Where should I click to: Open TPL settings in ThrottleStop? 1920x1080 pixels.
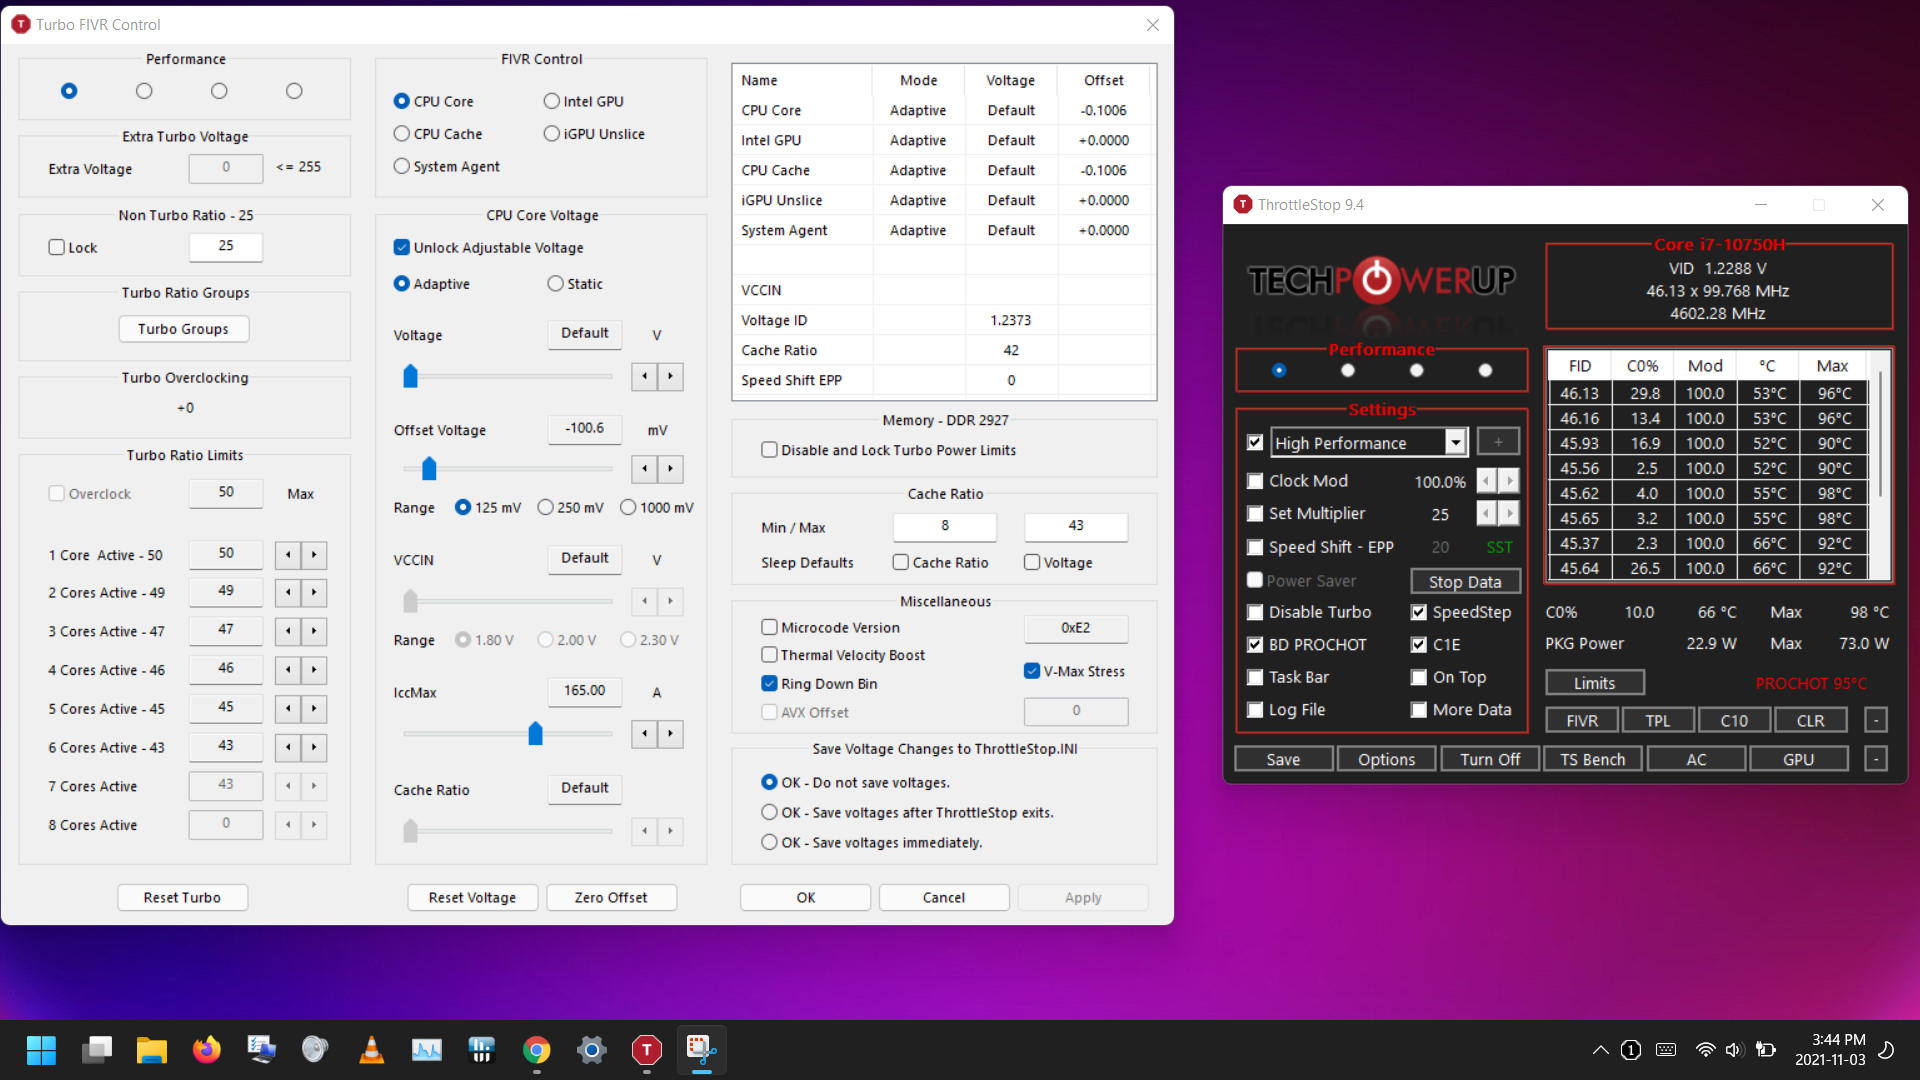coord(1657,720)
